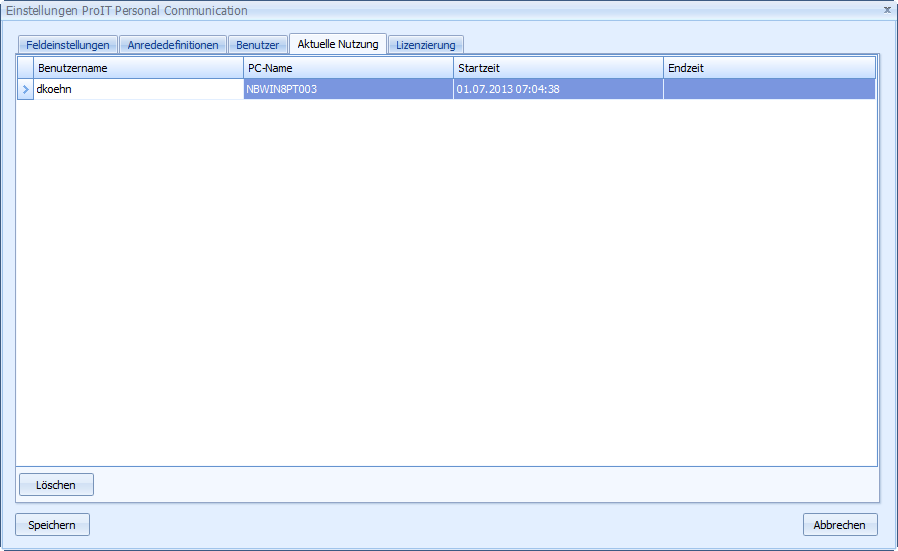Open the Anrededefinitionen tab
The width and height of the screenshot is (898, 551).
[x=173, y=45]
